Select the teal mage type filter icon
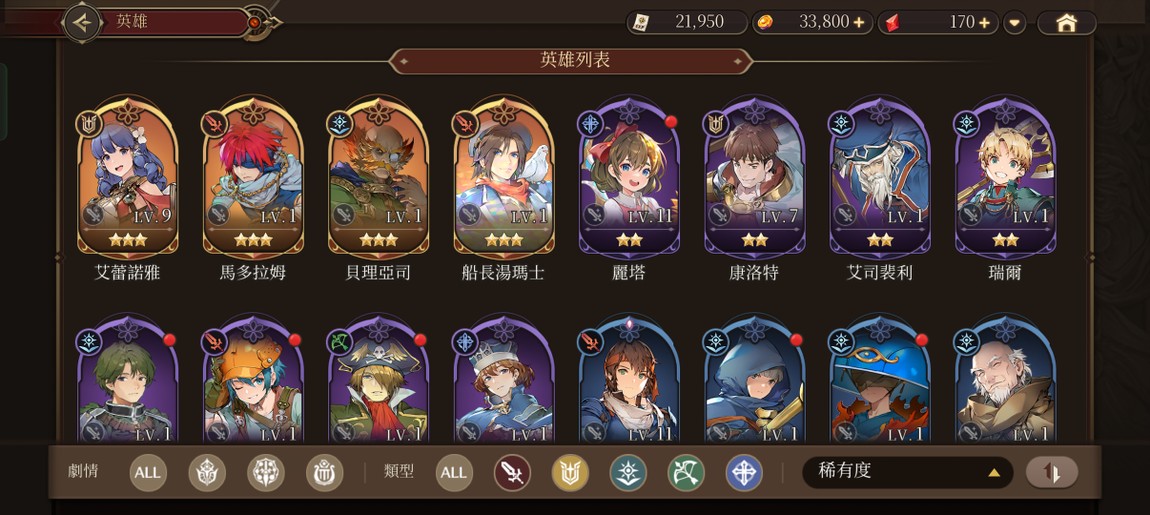The height and width of the screenshot is (515, 1150). point(628,472)
